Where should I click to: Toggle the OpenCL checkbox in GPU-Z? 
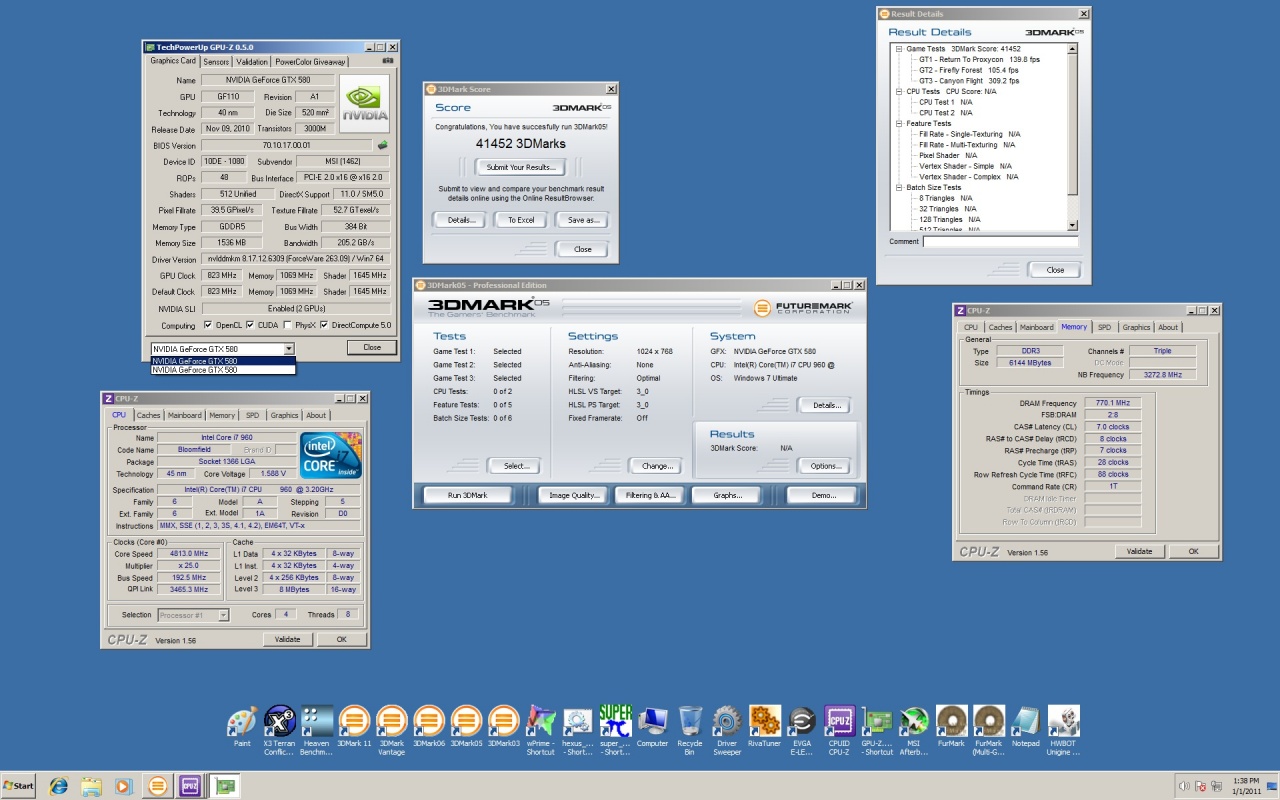click(208, 325)
